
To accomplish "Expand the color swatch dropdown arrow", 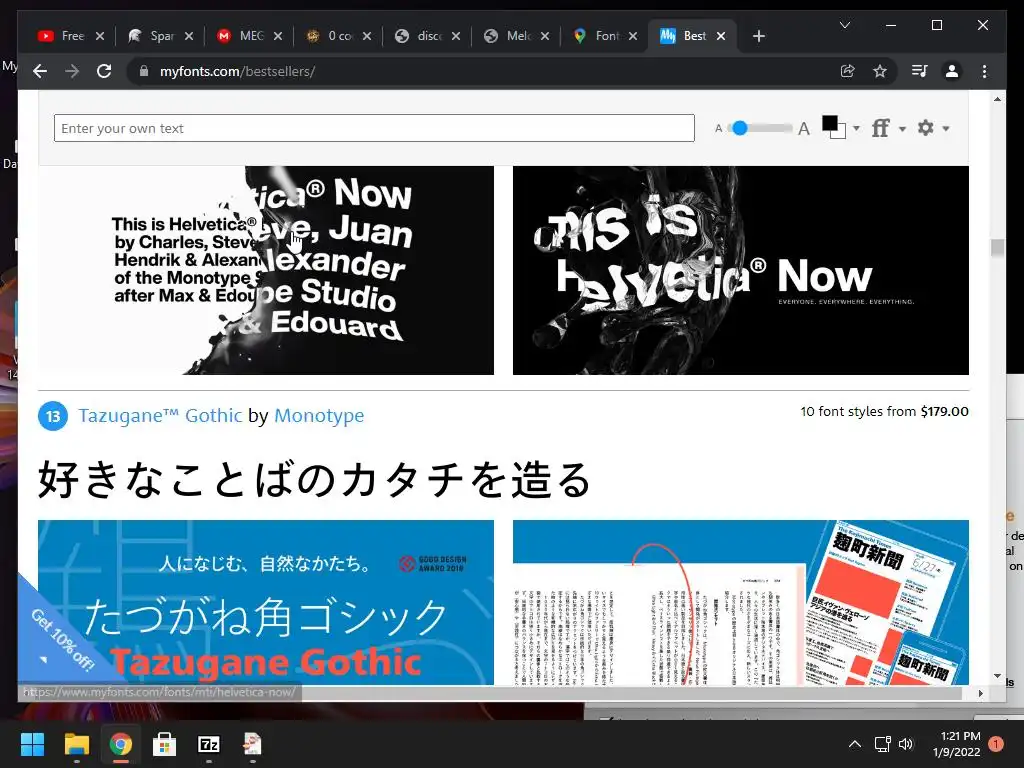I will [856, 128].
